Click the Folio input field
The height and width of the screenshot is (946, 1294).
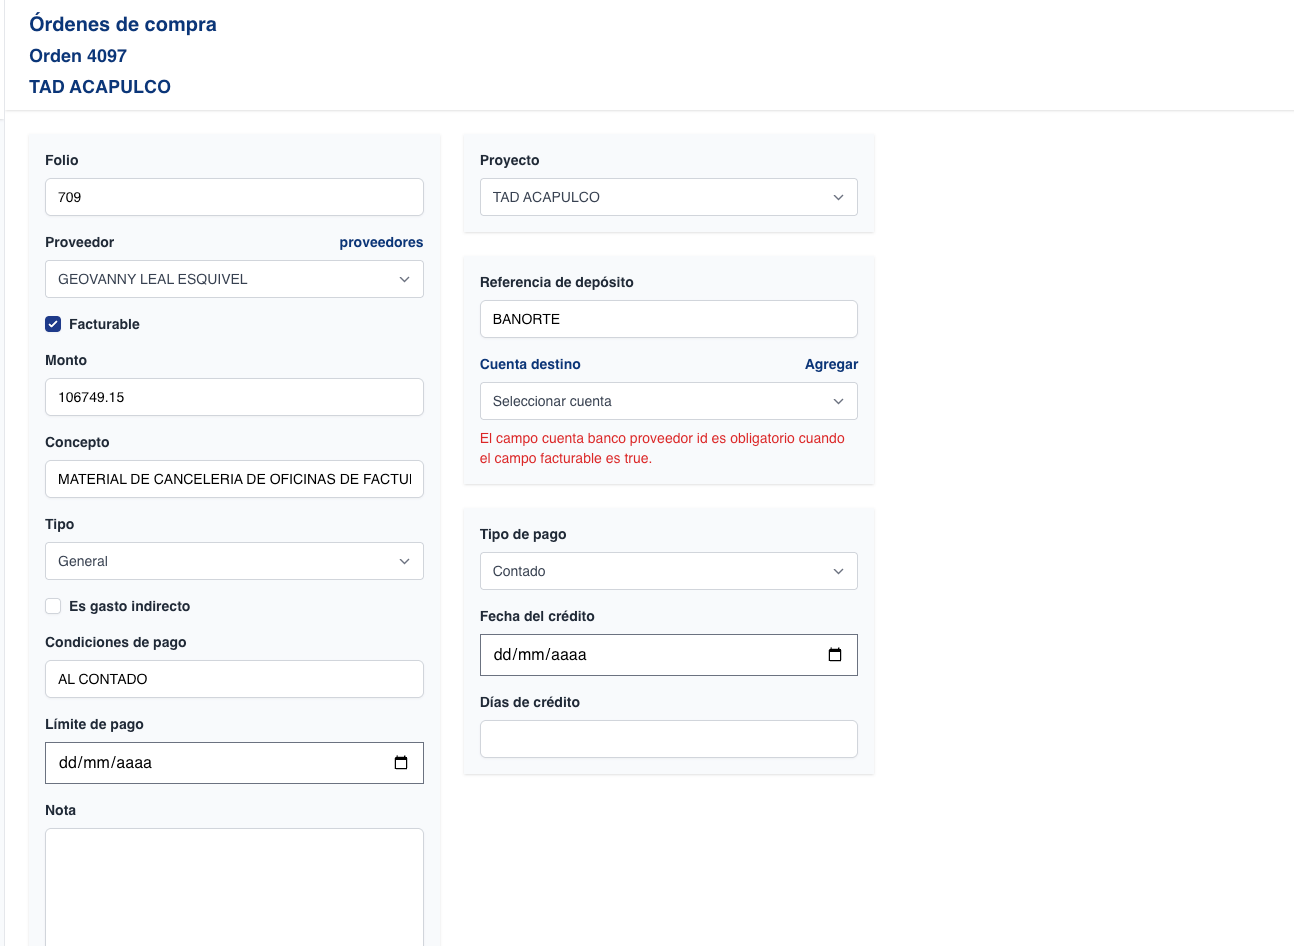(234, 197)
